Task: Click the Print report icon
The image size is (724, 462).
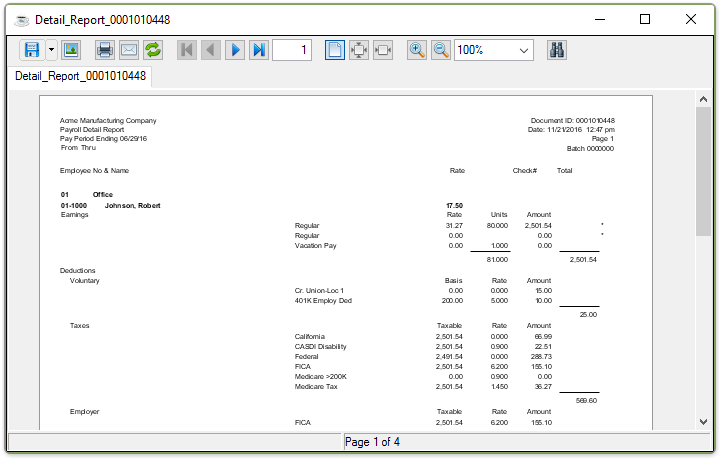Action: (x=105, y=50)
